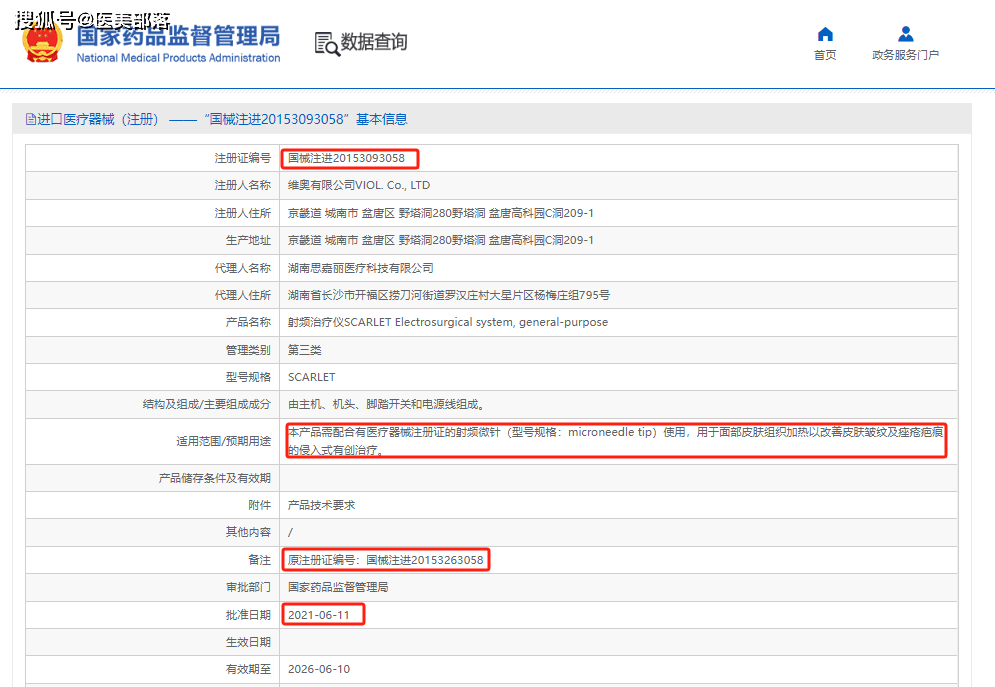Viewport: 995px width, 687px height.
Task: Click product name 射频治疗仪SCARLET value
Action: 448,322
